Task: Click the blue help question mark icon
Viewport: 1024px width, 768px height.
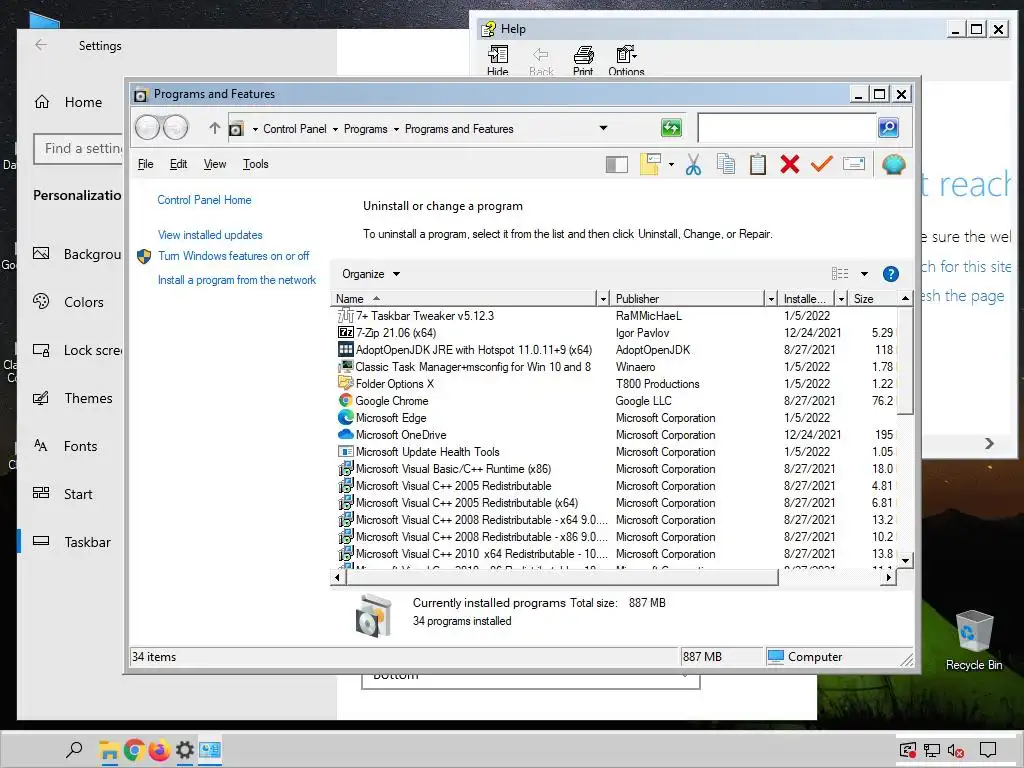Action: click(891, 274)
